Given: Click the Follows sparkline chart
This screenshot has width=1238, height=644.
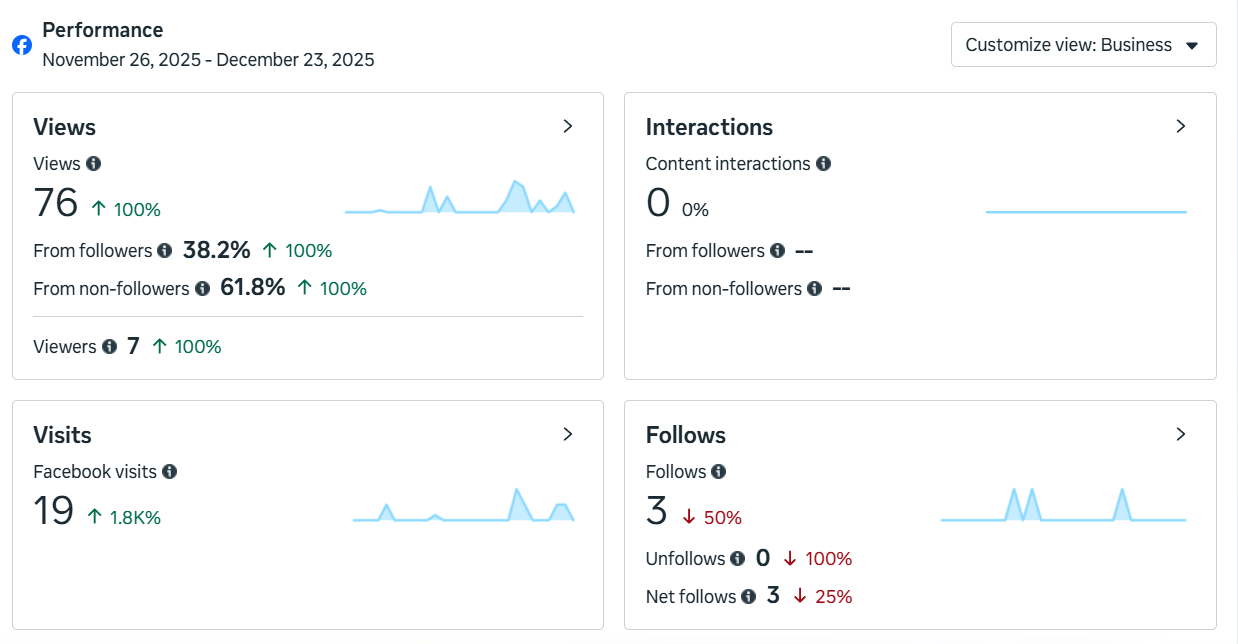Looking at the screenshot, I should [x=1063, y=506].
